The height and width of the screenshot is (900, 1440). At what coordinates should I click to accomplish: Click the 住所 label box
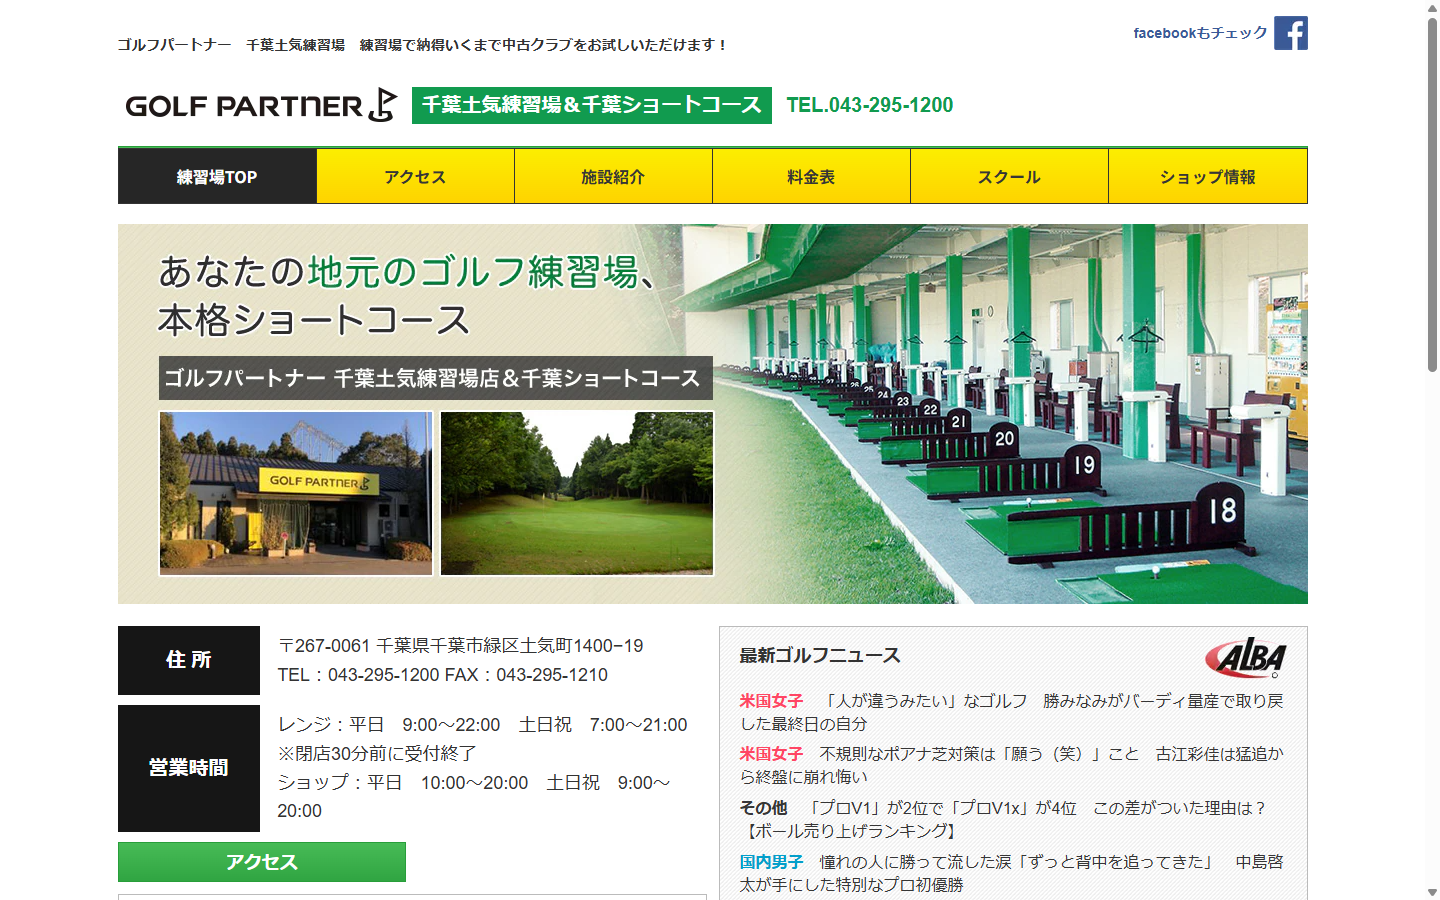coord(189,660)
